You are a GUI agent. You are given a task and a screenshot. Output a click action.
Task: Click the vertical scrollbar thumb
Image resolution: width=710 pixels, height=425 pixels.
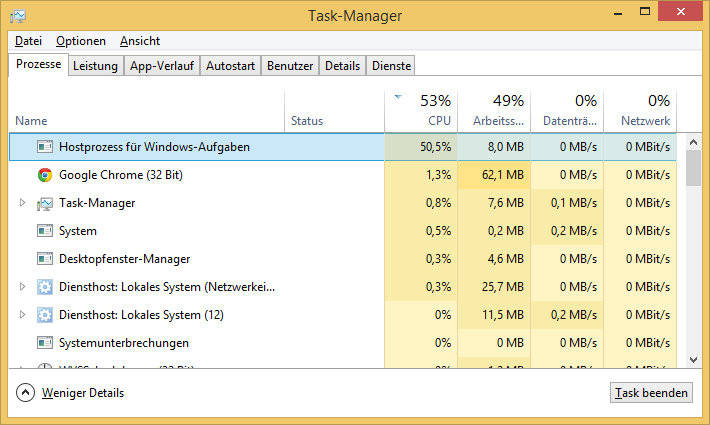pos(693,168)
